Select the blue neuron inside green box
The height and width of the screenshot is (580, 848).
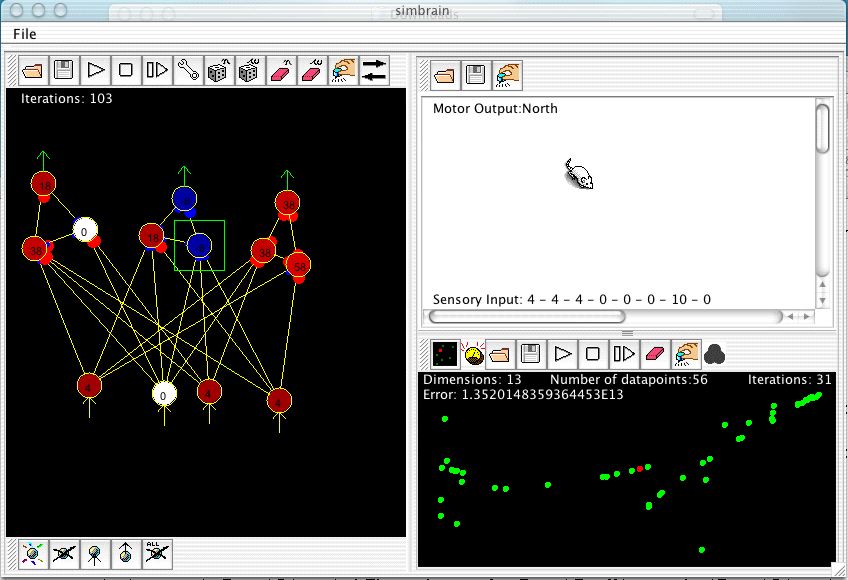point(200,245)
